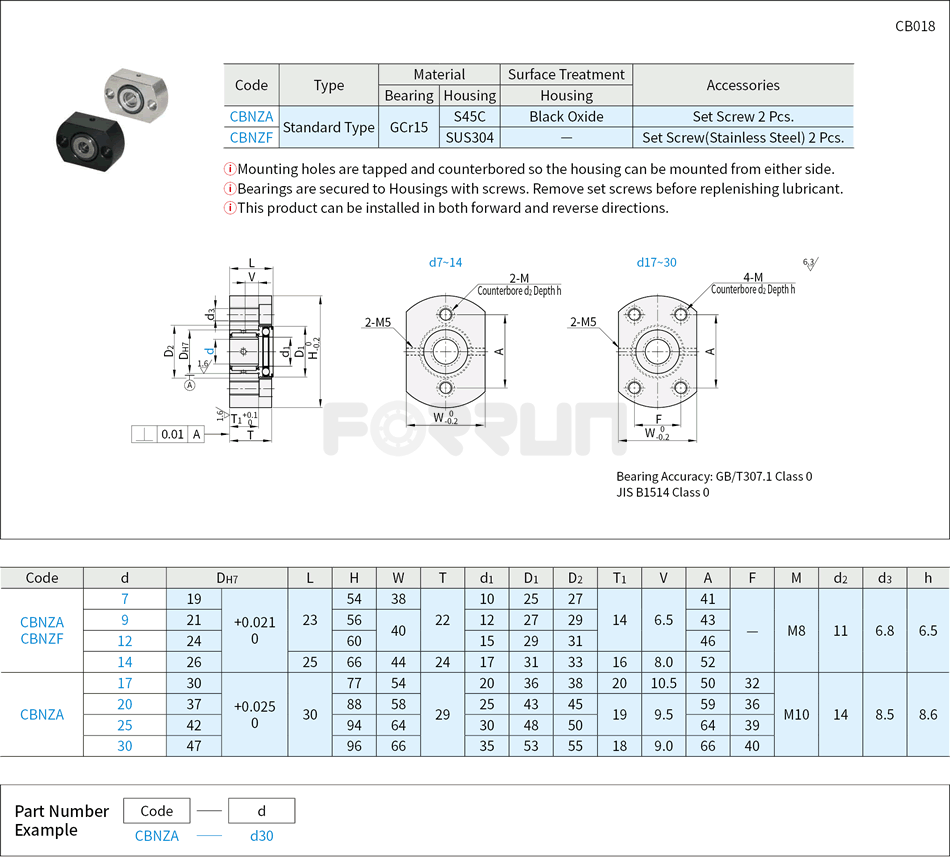Click the surface roughness 6.3 symbol

[x=809, y=264]
